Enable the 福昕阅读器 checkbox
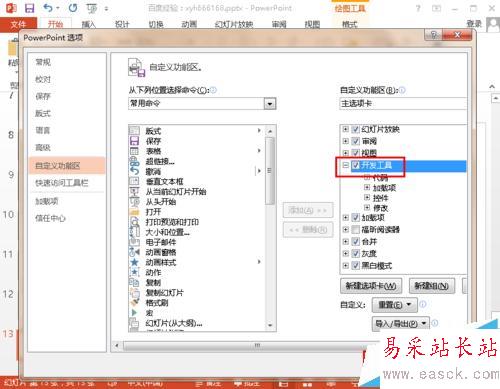 point(356,229)
